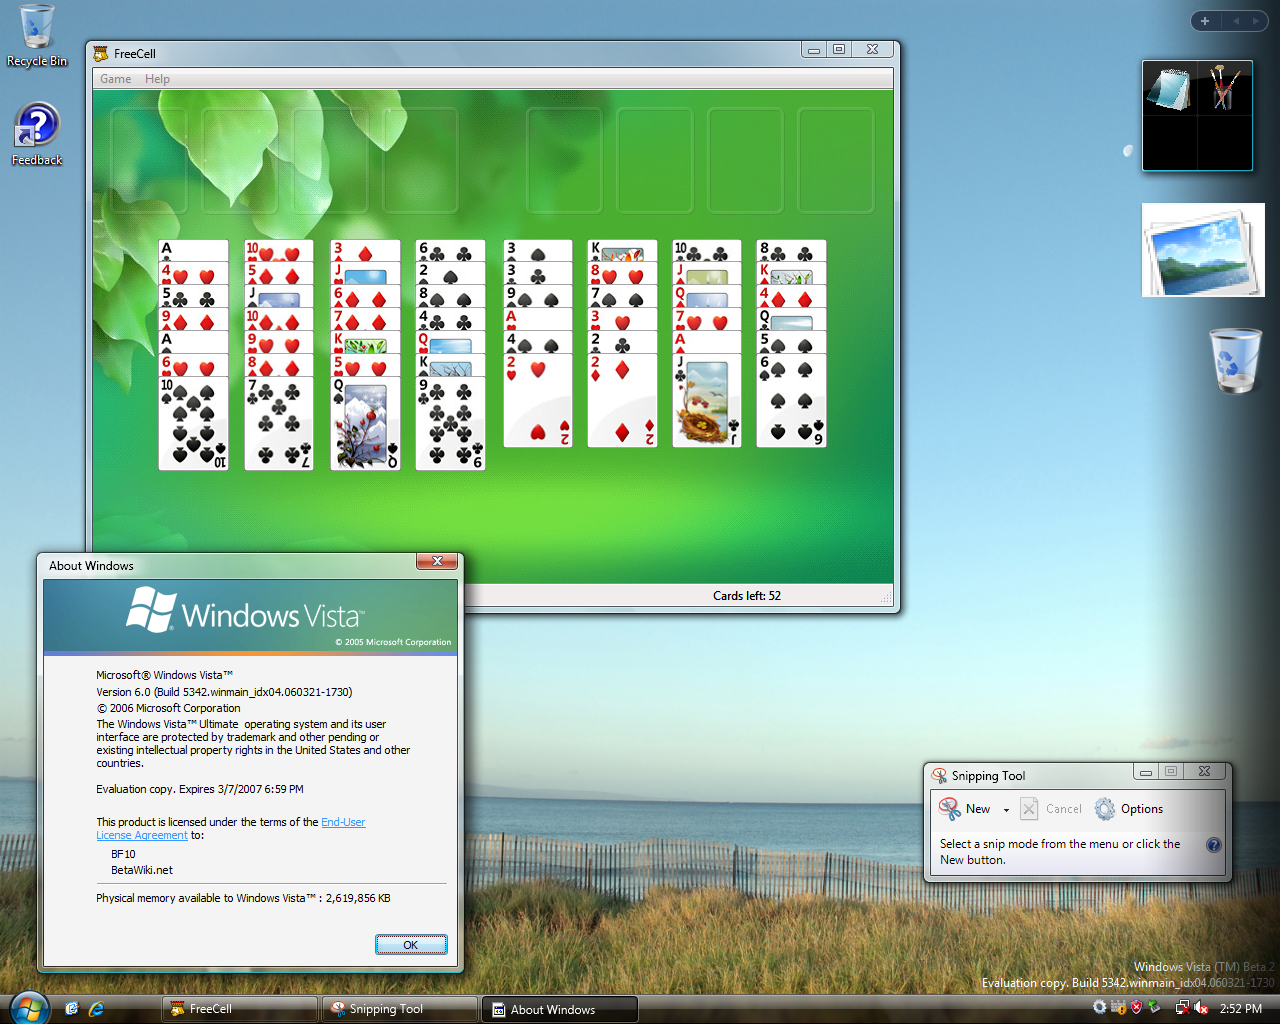Click OK in the About Windows dialog
1280x1024 pixels.
(411, 945)
